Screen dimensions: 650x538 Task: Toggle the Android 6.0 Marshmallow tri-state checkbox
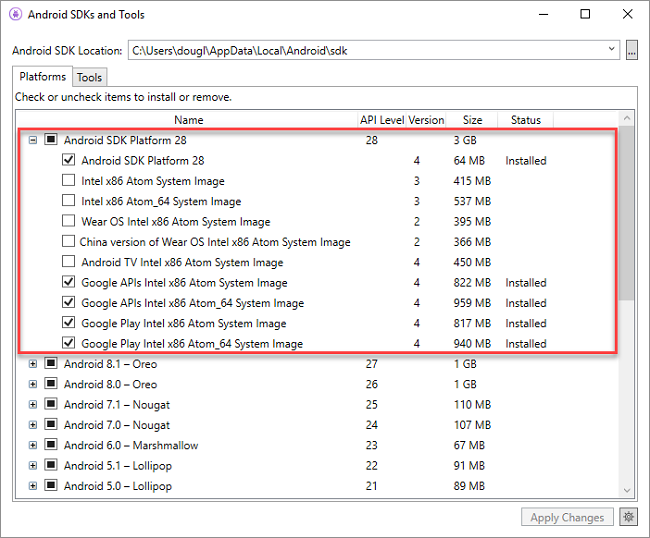pyautogui.click(x=51, y=445)
